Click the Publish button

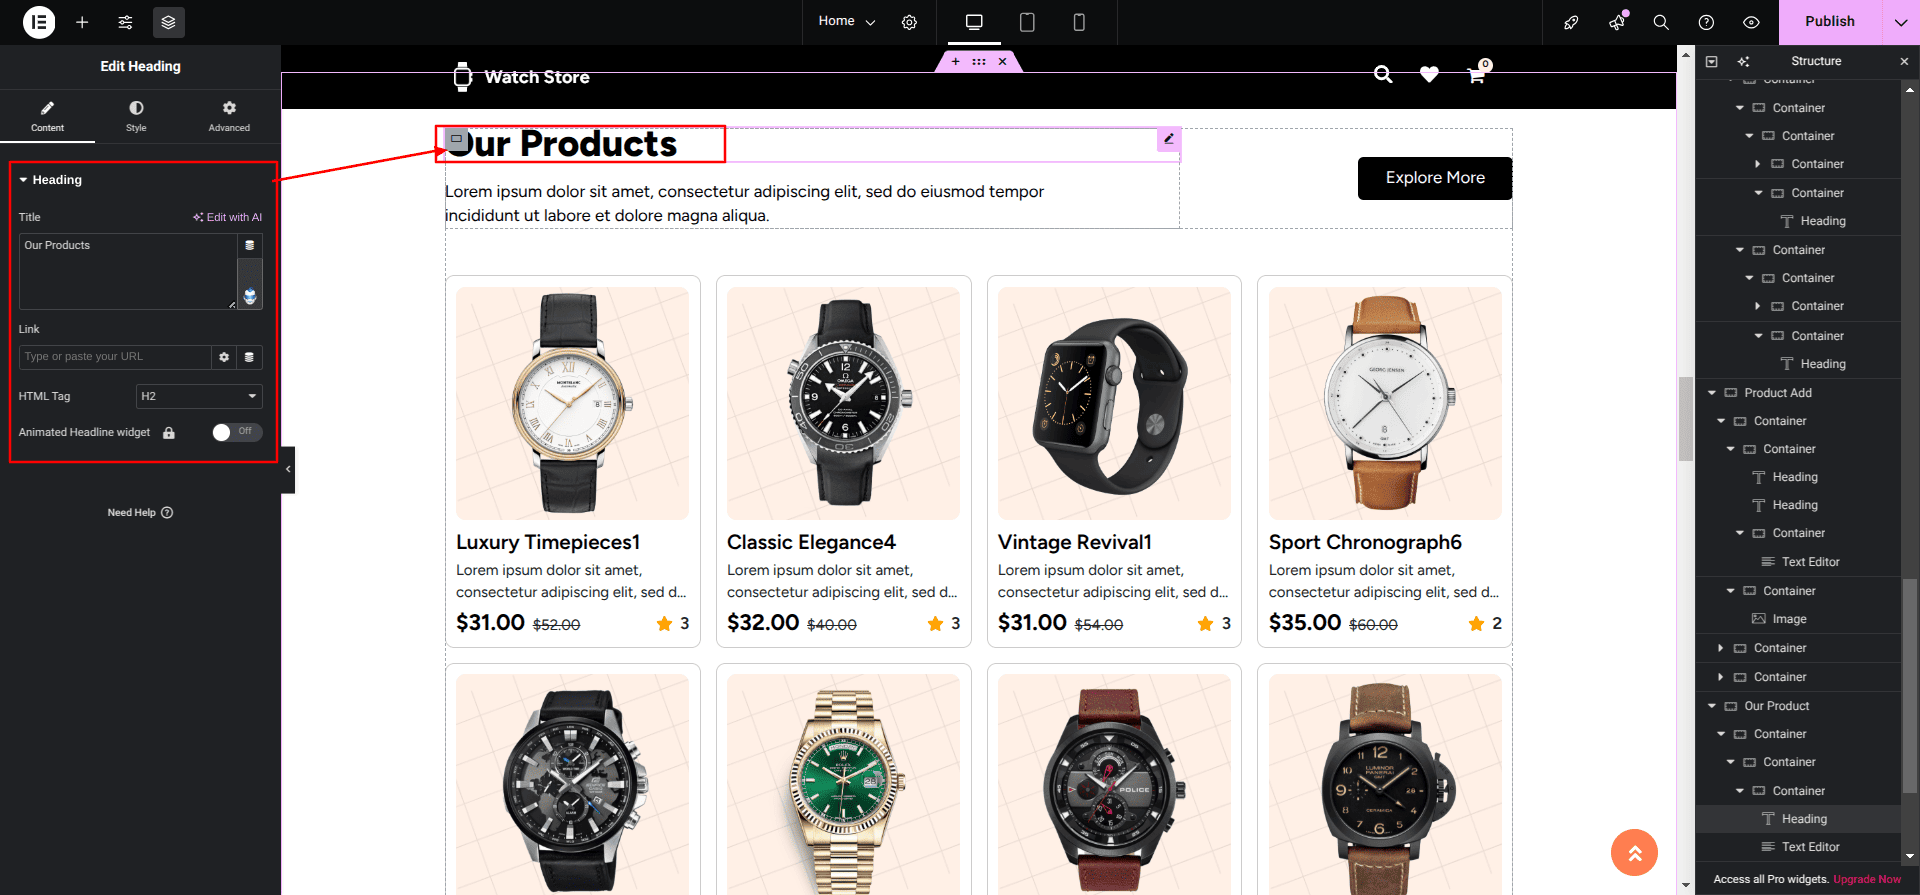[1830, 22]
